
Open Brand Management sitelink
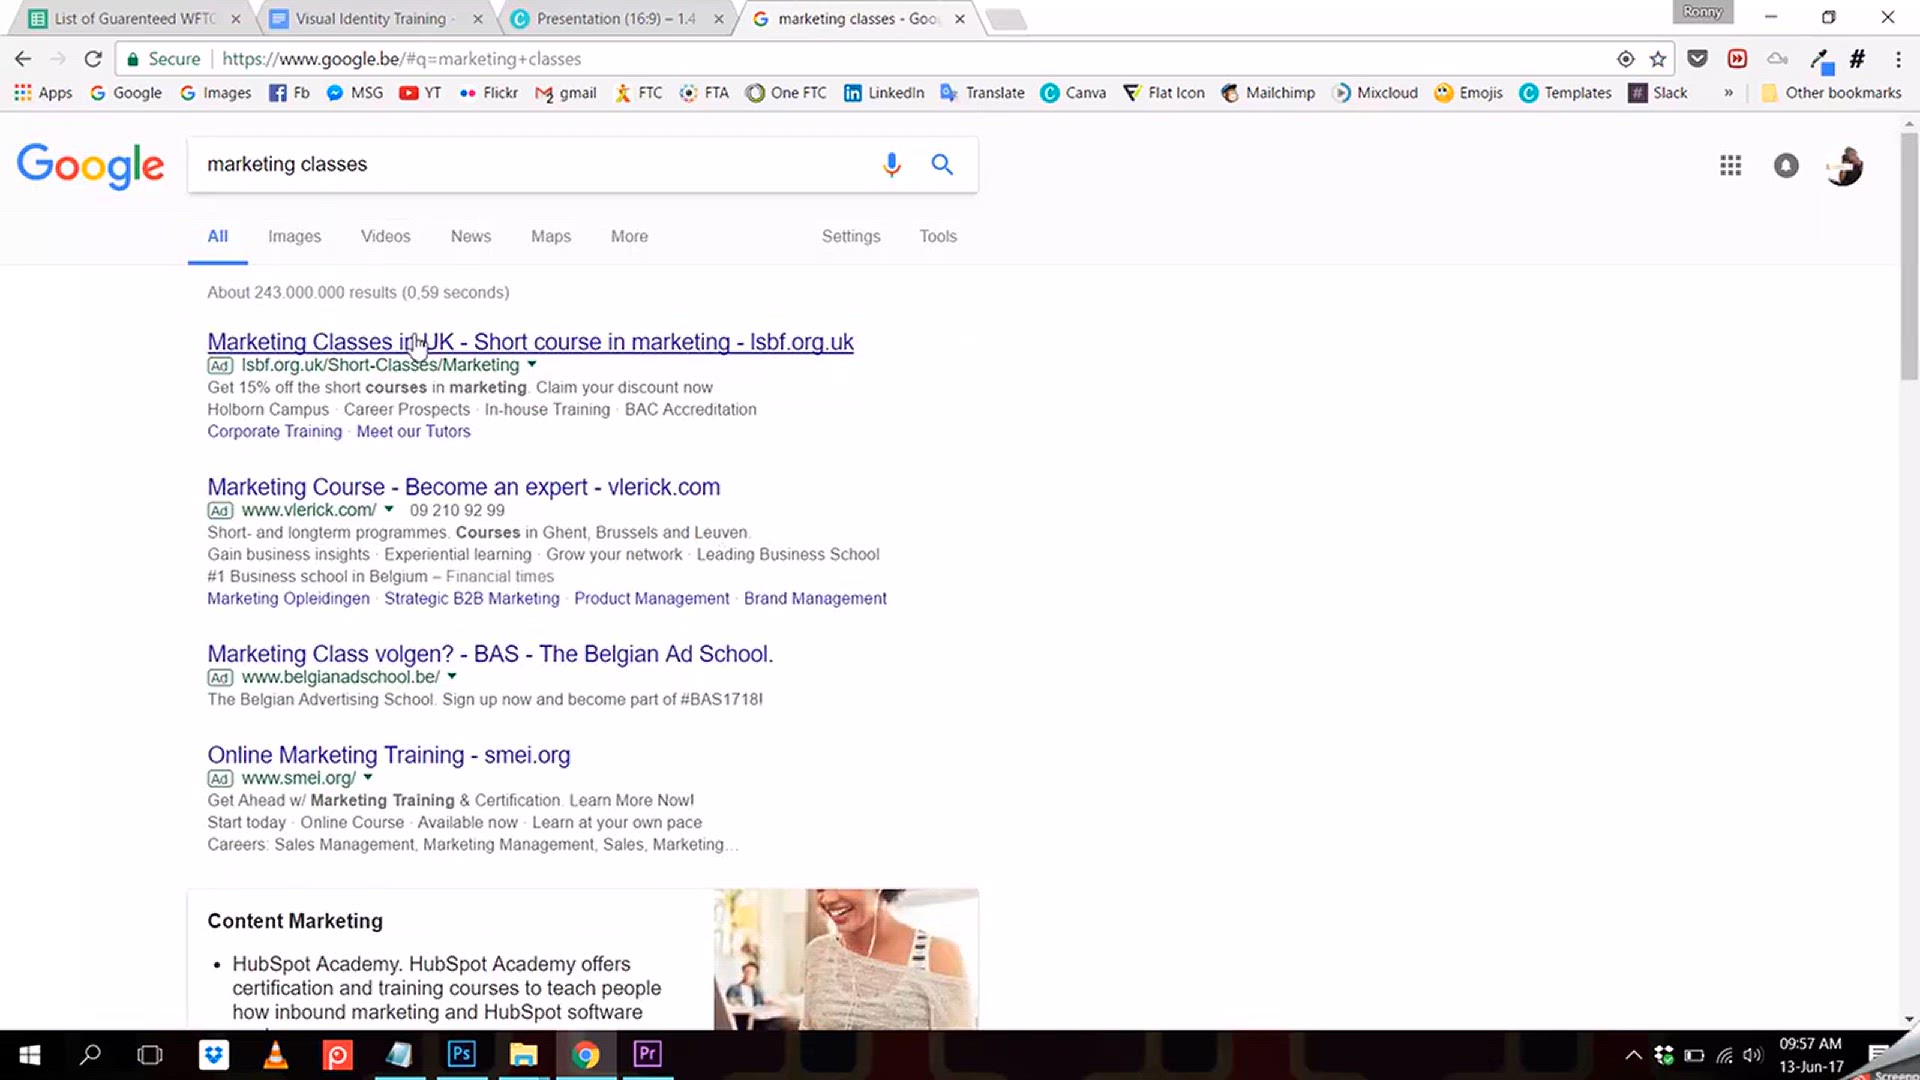pos(815,598)
